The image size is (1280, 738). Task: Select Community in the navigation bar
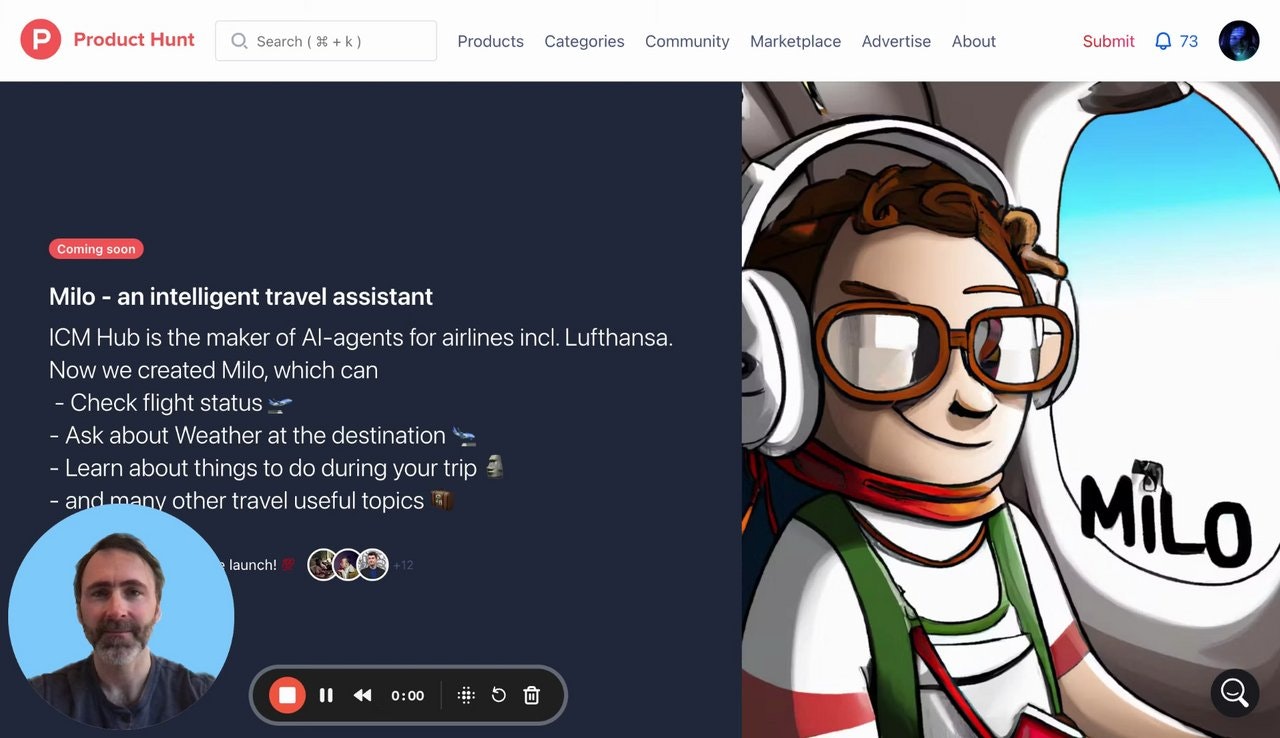click(x=687, y=41)
